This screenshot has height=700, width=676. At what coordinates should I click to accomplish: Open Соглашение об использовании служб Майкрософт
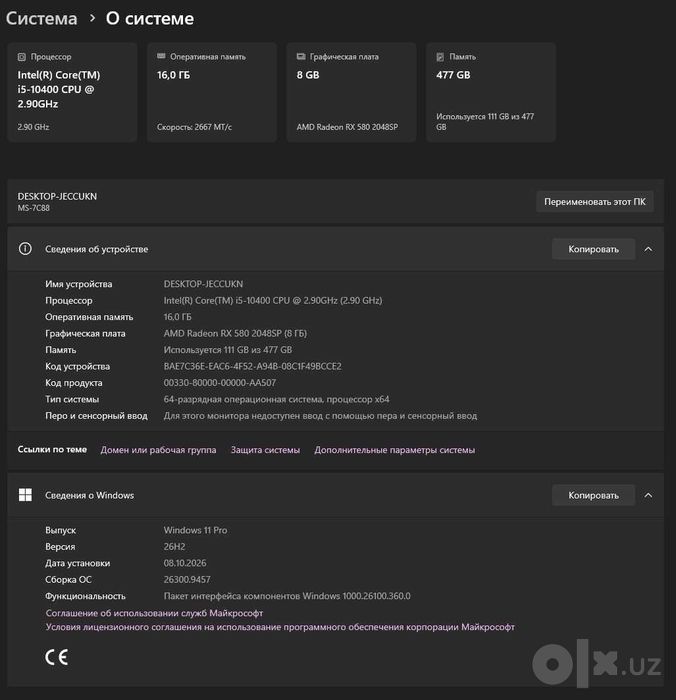pyautogui.click(x=154, y=613)
